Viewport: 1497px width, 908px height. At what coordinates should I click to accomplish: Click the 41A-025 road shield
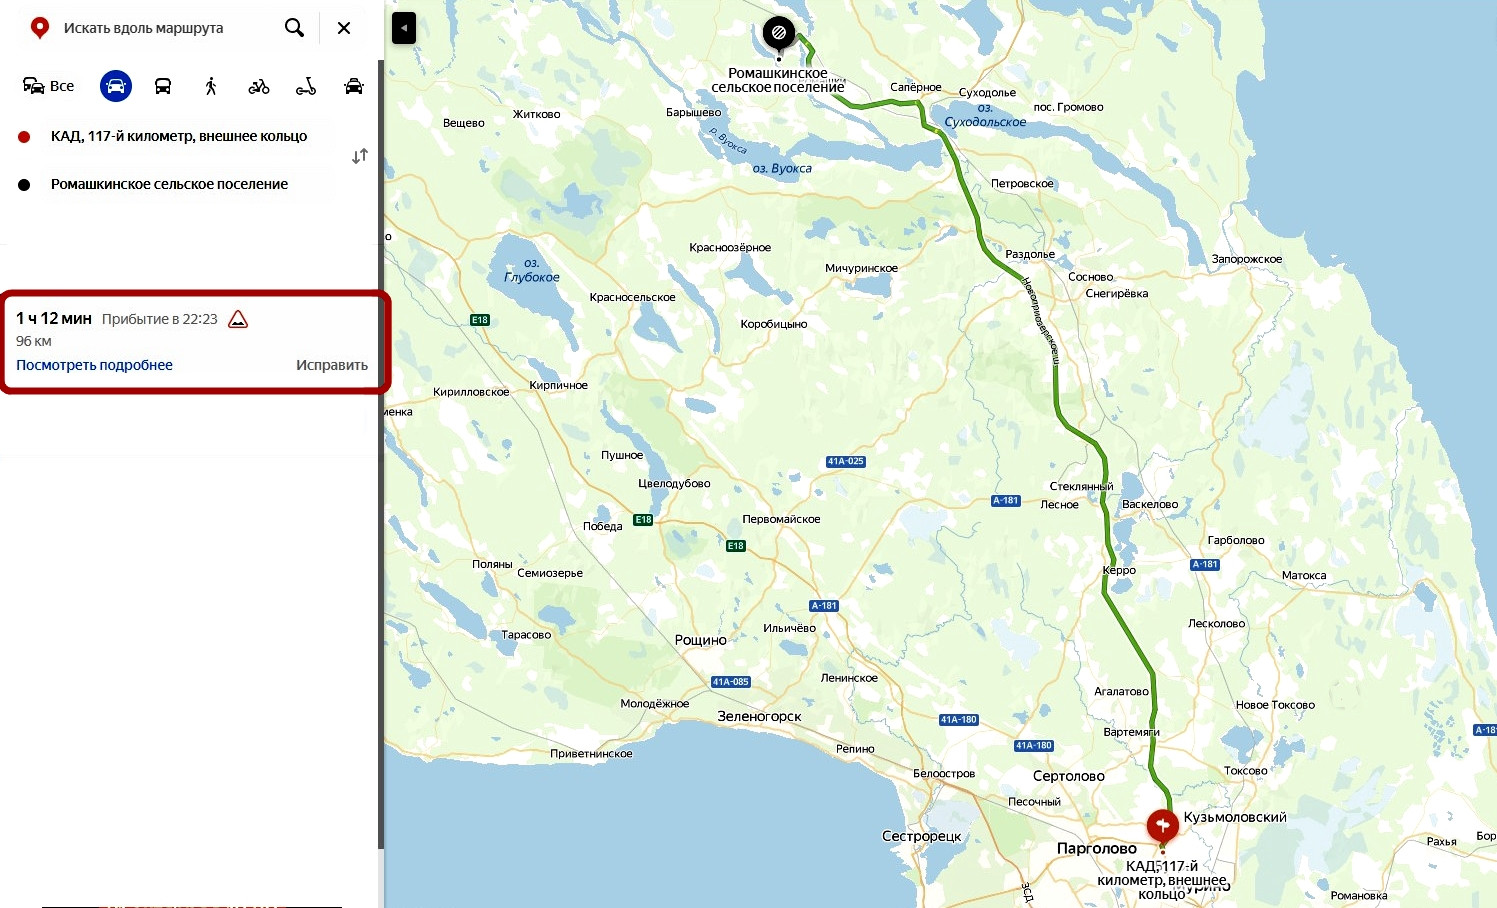(x=846, y=461)
